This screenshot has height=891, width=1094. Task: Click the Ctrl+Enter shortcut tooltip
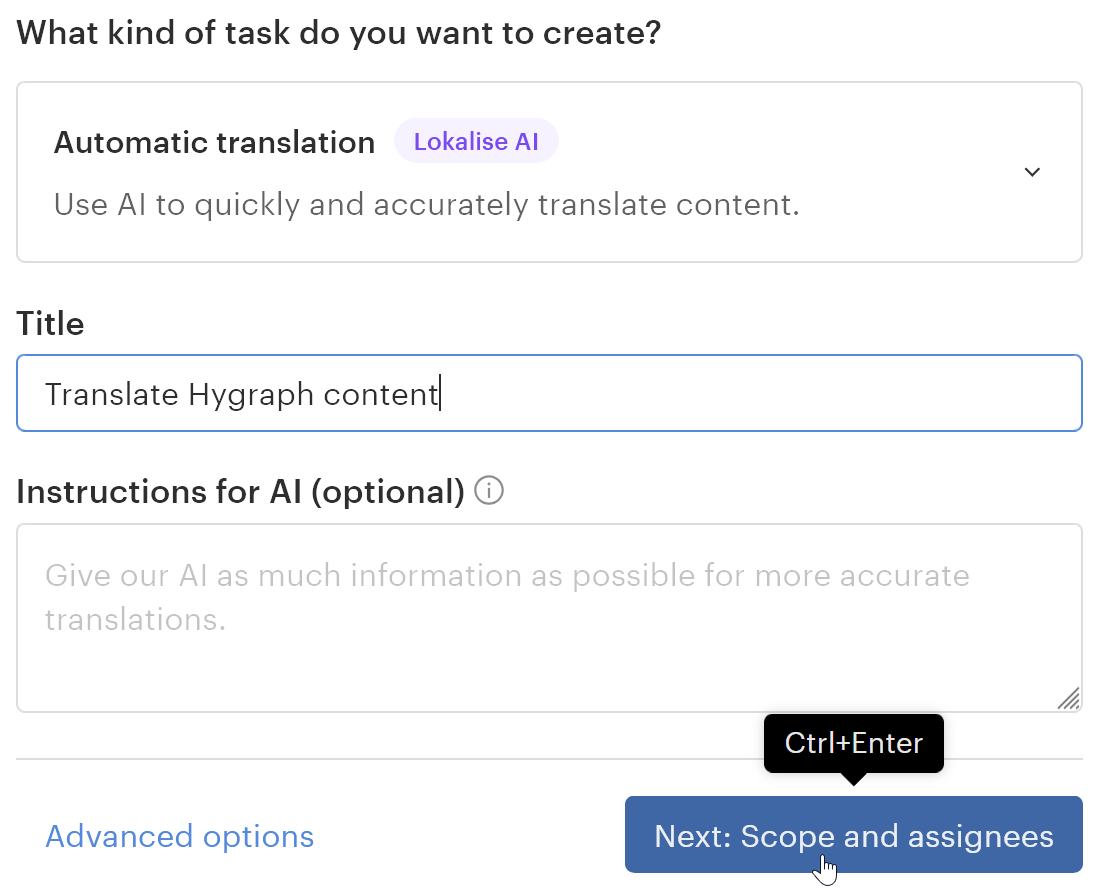(x=853, y=743)
